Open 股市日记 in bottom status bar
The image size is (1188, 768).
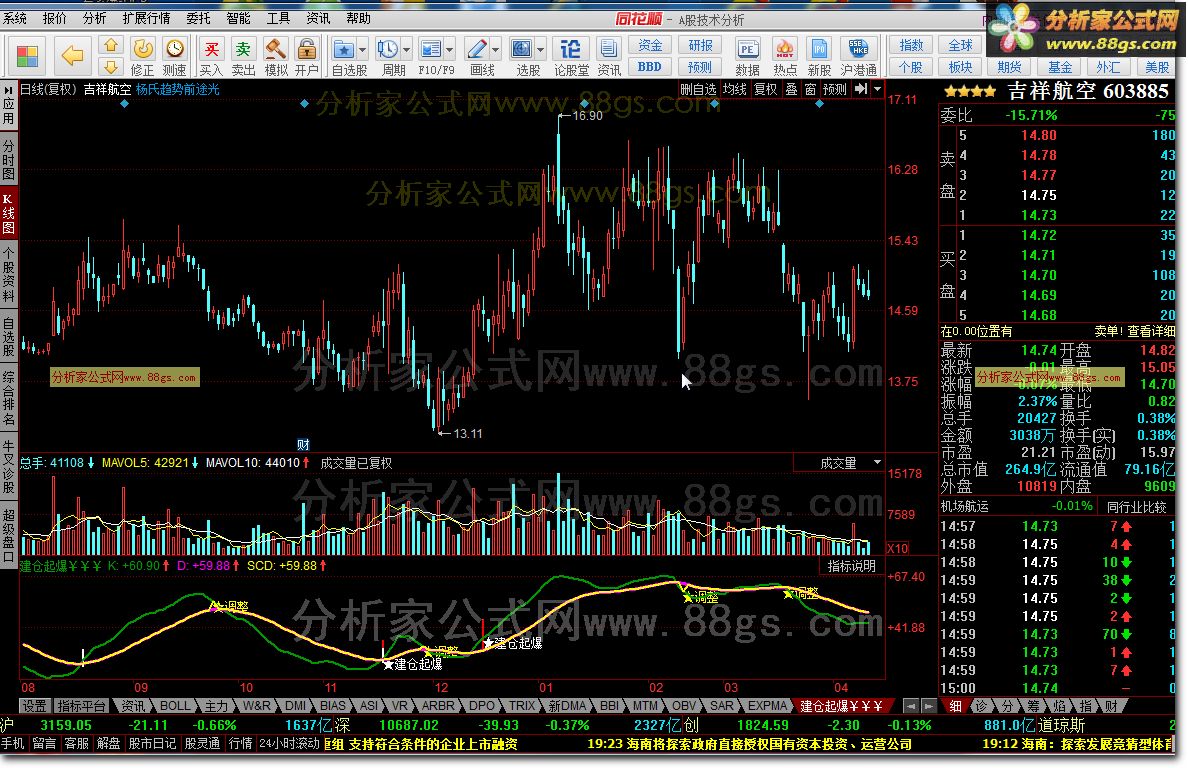pyautogui.click(x=152, y=744)
